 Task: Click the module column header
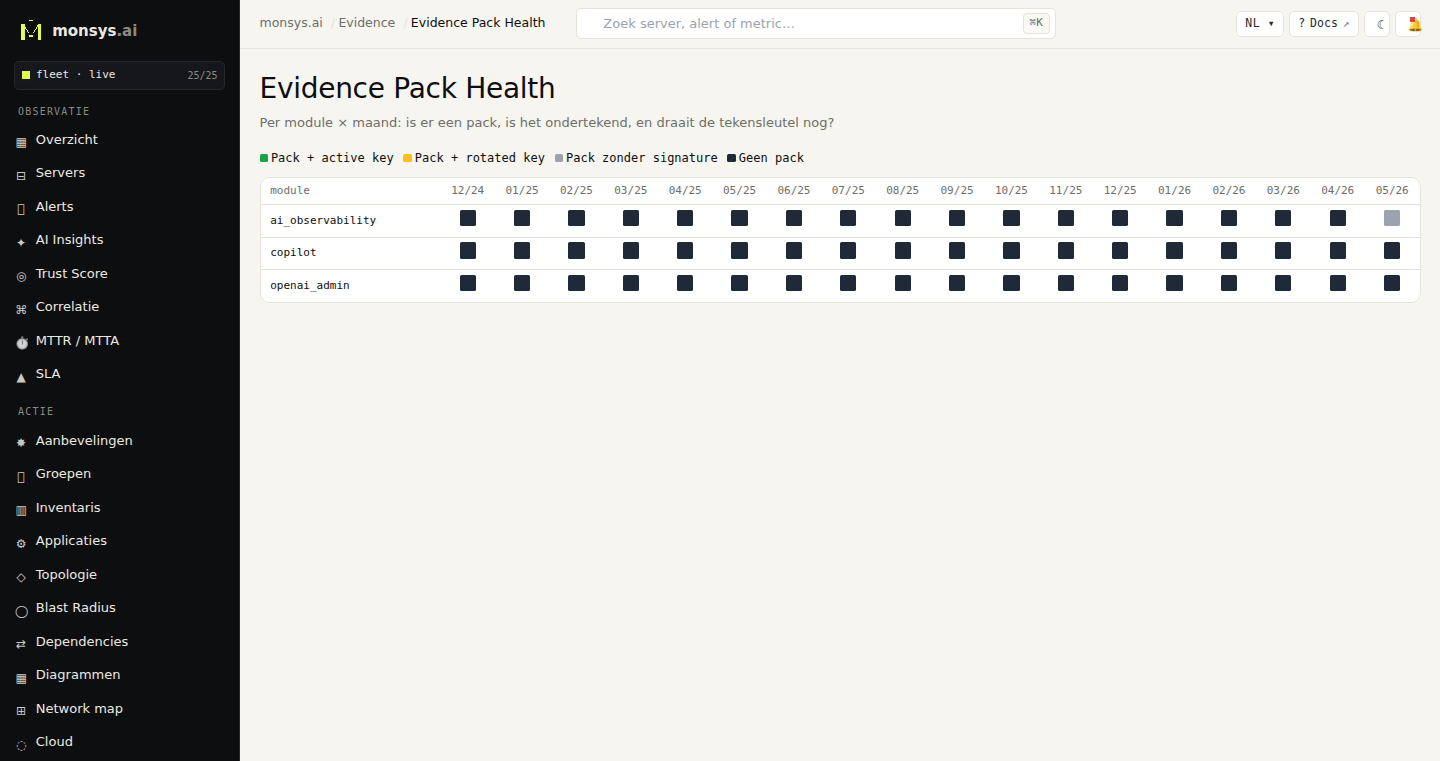click(290, 190)
